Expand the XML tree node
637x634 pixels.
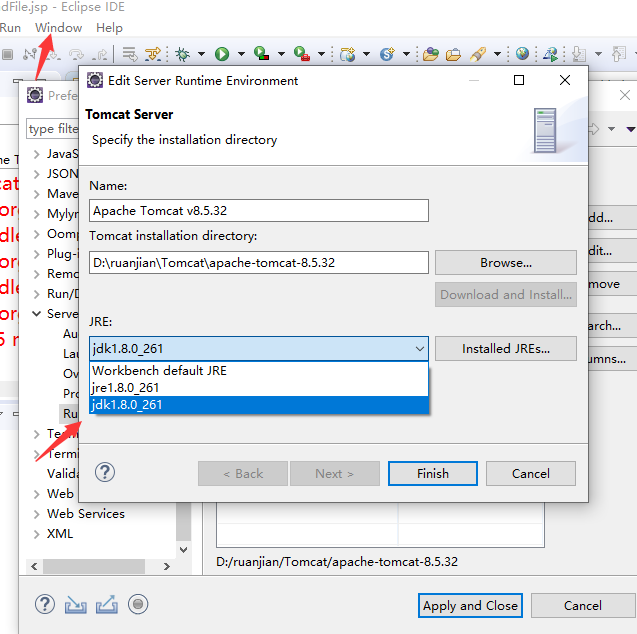click(x=37, y=534)
